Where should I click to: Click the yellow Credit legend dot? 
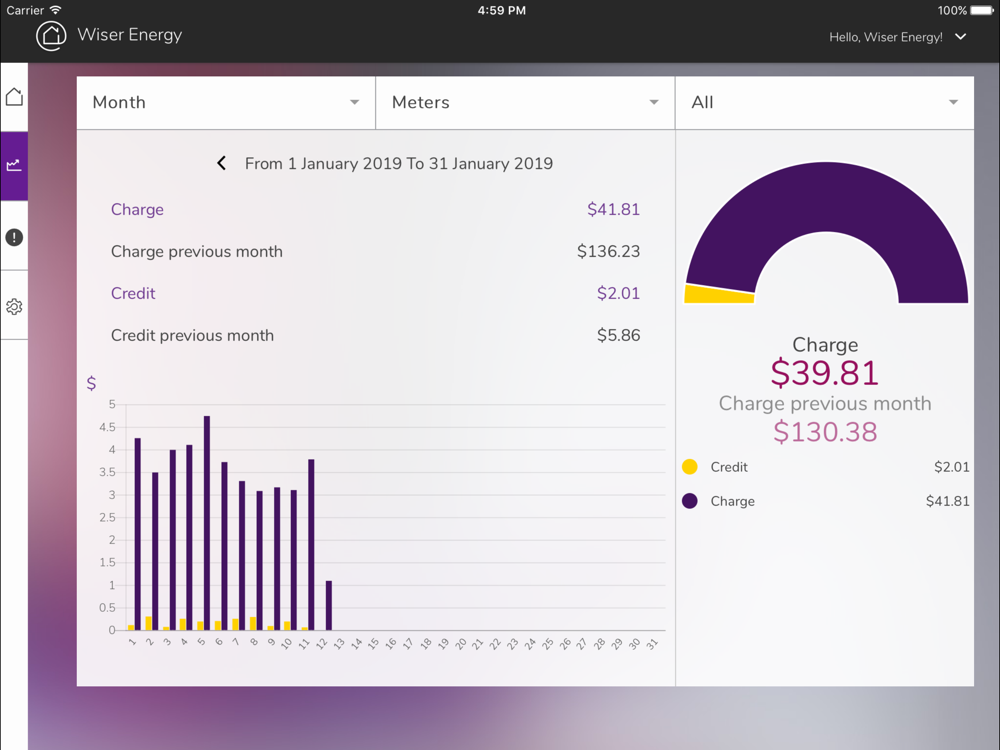(689, 467)
